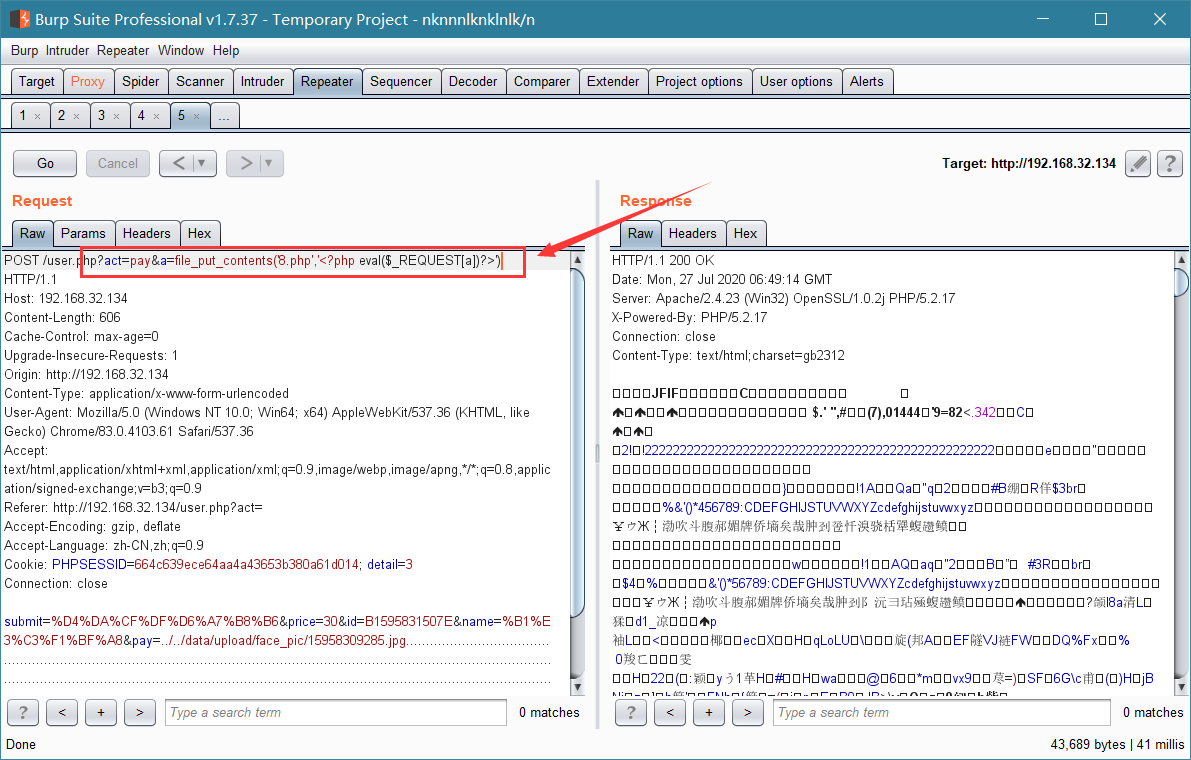Open Repeater help question mark icon

pyautogui.click(x=1170, y=163)
